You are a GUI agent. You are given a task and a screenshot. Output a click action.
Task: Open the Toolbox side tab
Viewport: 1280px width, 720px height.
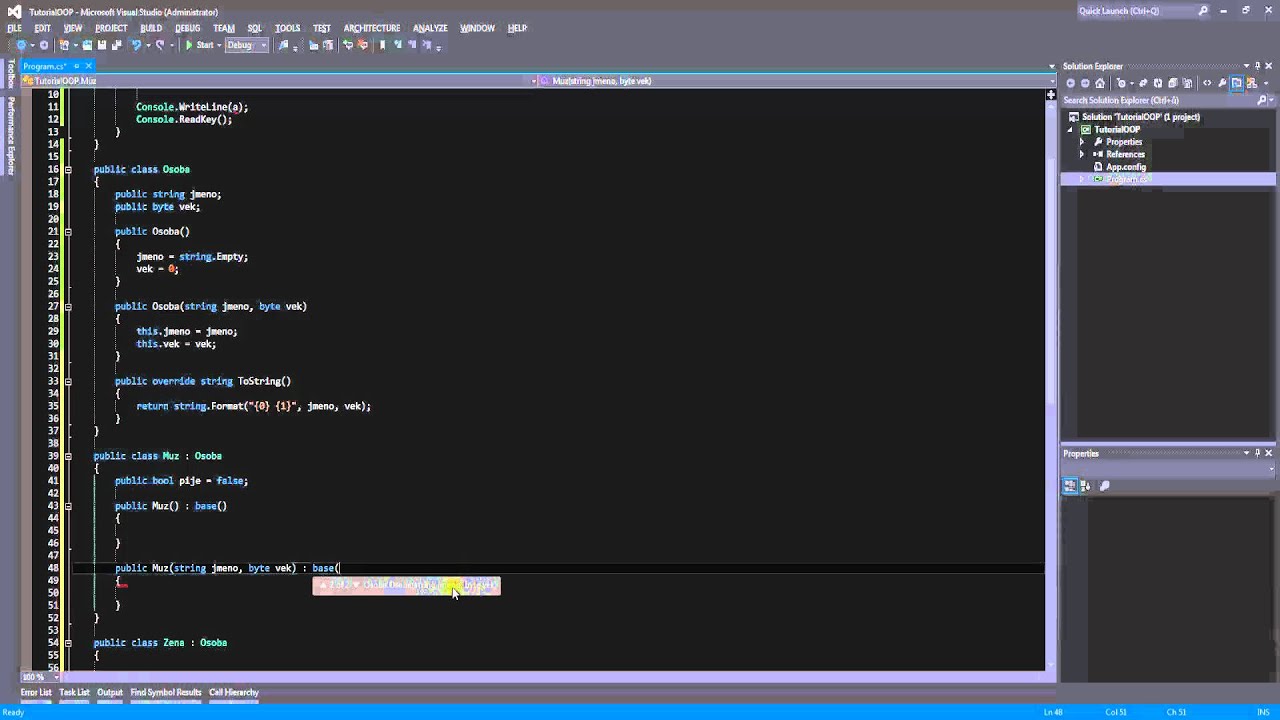point(11,74)
